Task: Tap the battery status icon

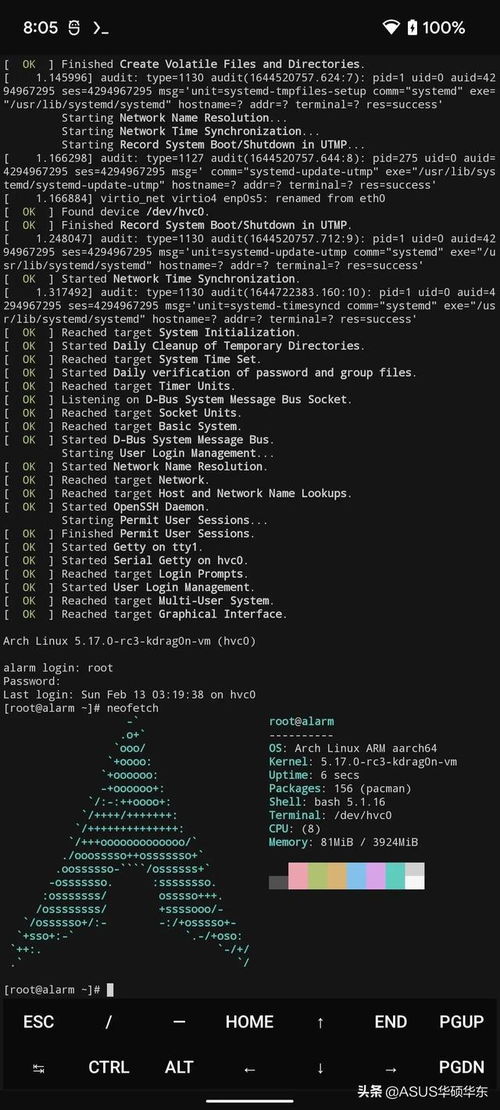Action: (412, 28)
